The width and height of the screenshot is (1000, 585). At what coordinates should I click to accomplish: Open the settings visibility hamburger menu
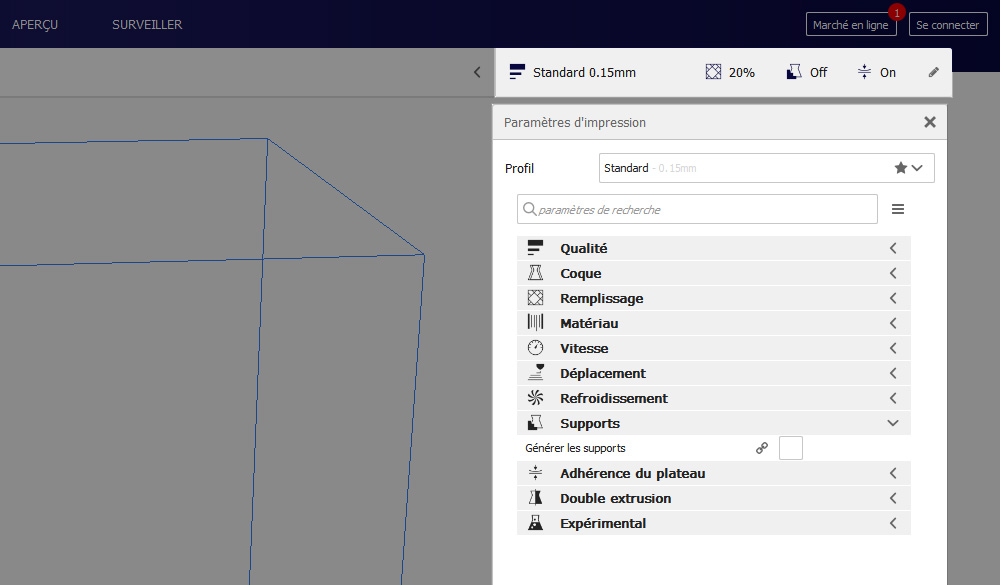(x=897, y=209)
